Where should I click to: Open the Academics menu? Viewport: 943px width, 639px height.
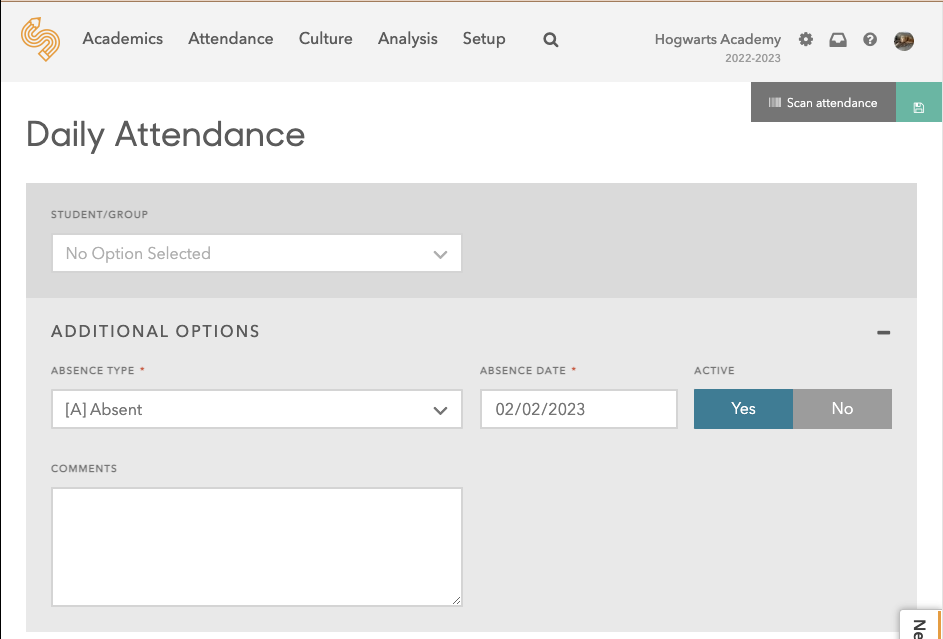click(123, 39)
